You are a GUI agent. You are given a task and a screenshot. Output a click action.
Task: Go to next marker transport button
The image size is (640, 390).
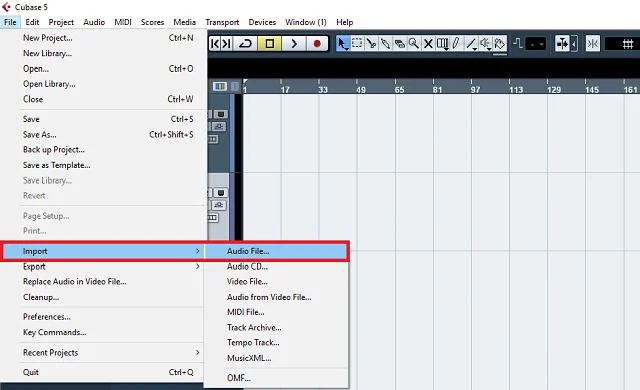pyautogui.click(x=227, y=44)
